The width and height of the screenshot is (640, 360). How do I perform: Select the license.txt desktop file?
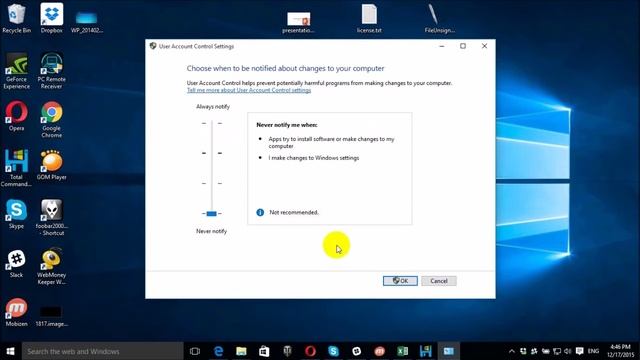pos(369,19)
